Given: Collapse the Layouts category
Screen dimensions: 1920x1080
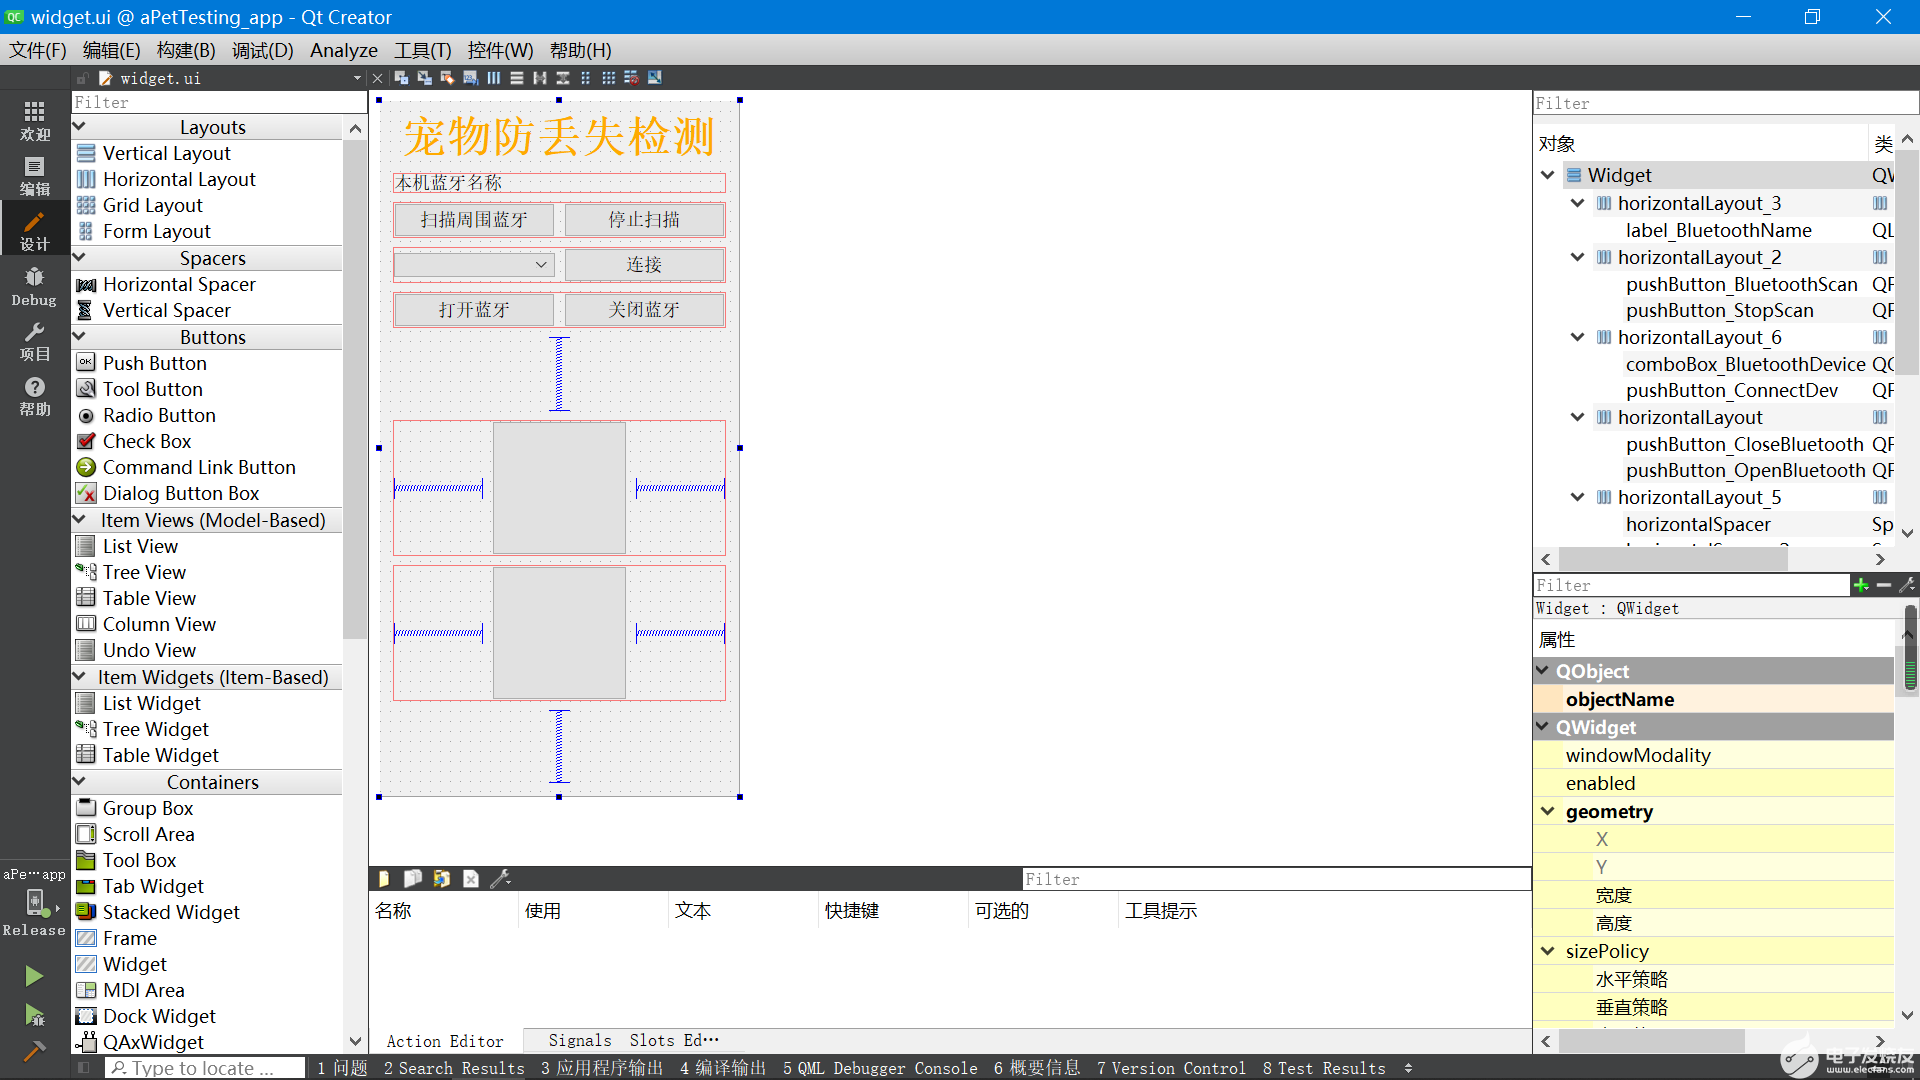Looking at the screenshot, I should (80, 127).
